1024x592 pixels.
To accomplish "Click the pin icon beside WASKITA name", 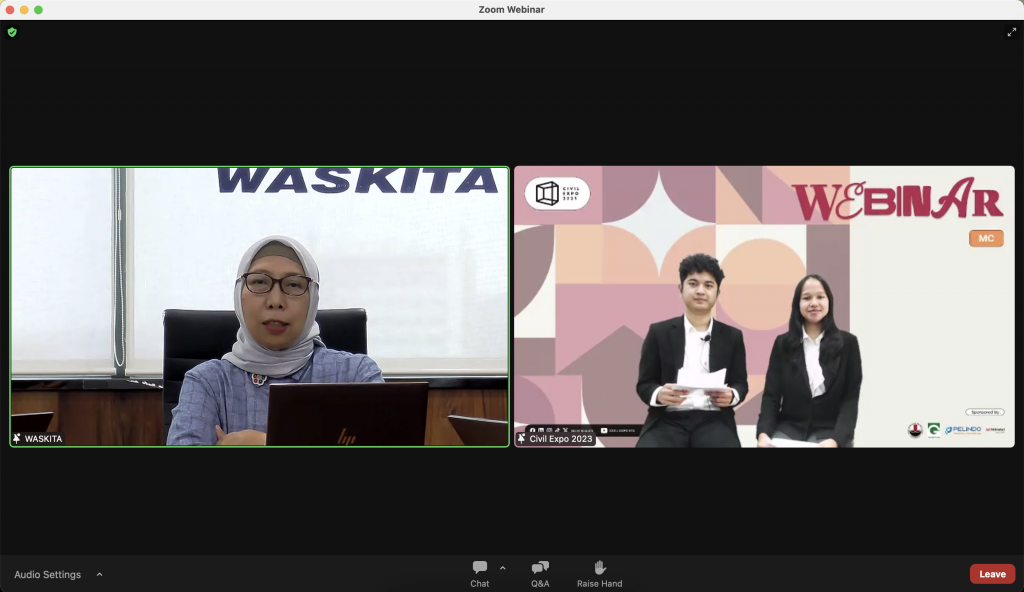I will click(x=16, y=438).
